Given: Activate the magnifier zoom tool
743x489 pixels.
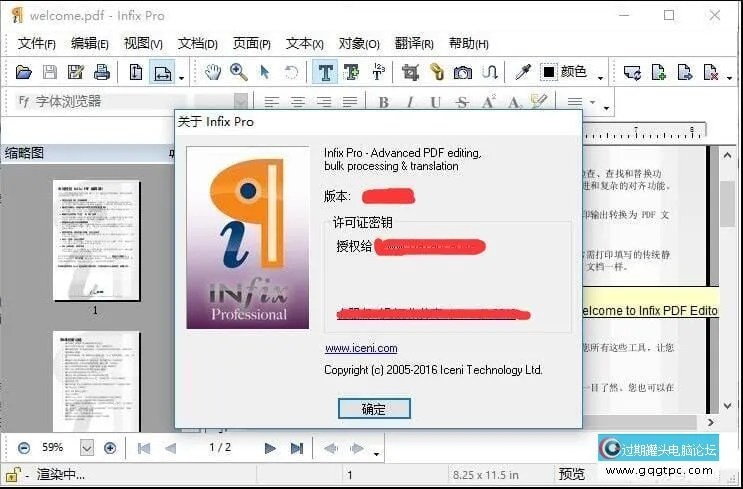Looking at the screenshot, I should (238, 72).
